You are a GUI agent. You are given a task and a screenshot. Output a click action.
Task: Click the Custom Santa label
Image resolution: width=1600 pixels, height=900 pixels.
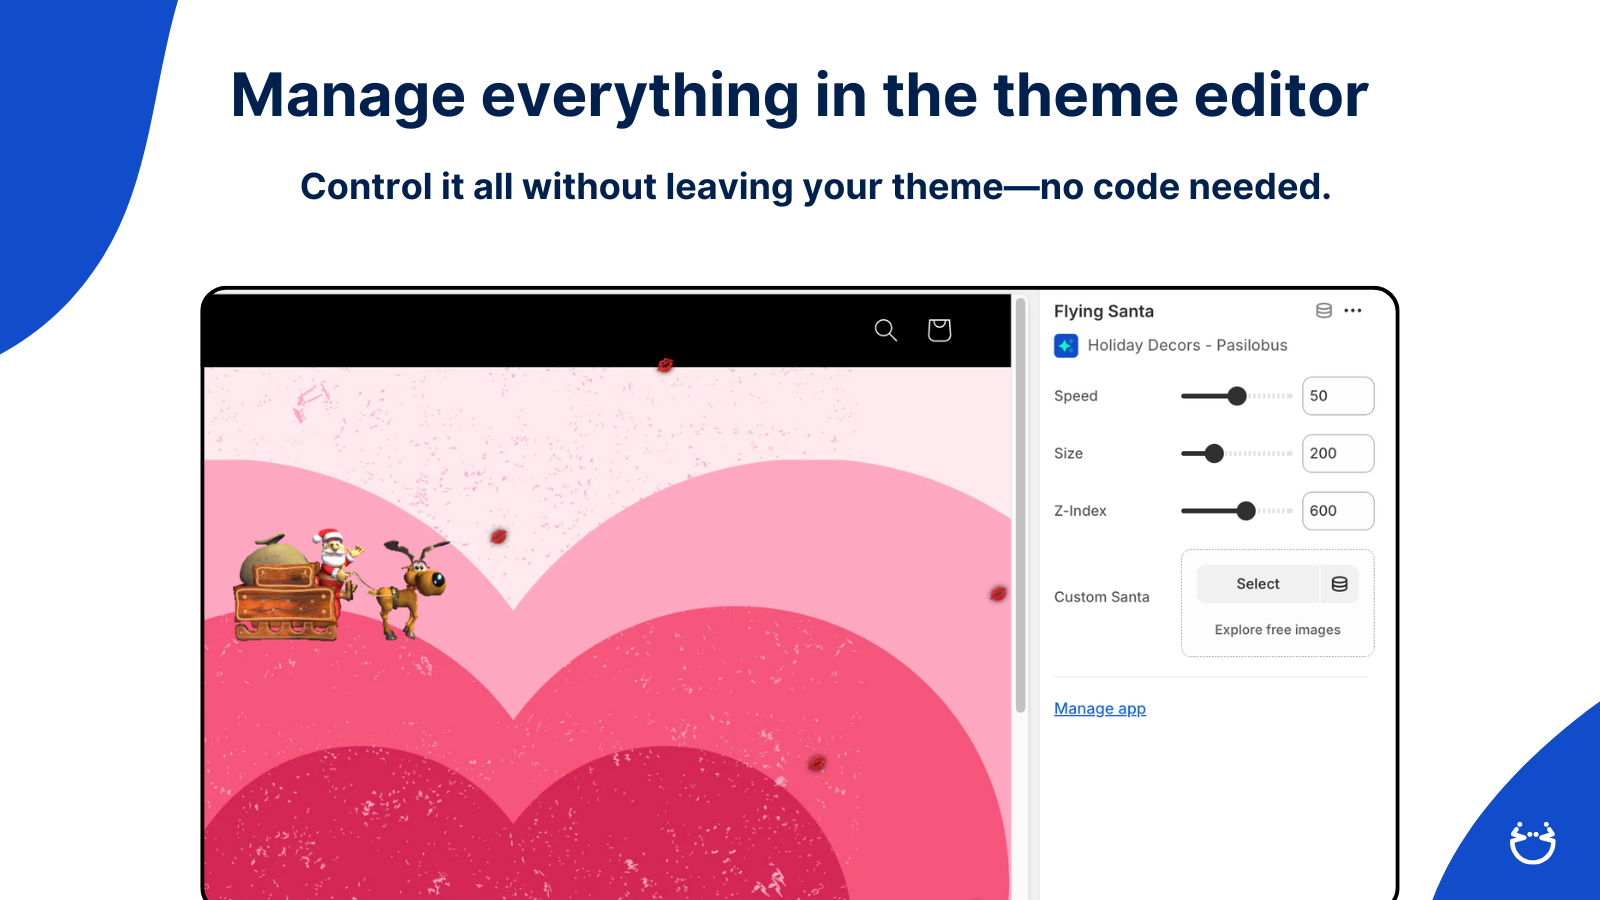(x=1102, y=597)
